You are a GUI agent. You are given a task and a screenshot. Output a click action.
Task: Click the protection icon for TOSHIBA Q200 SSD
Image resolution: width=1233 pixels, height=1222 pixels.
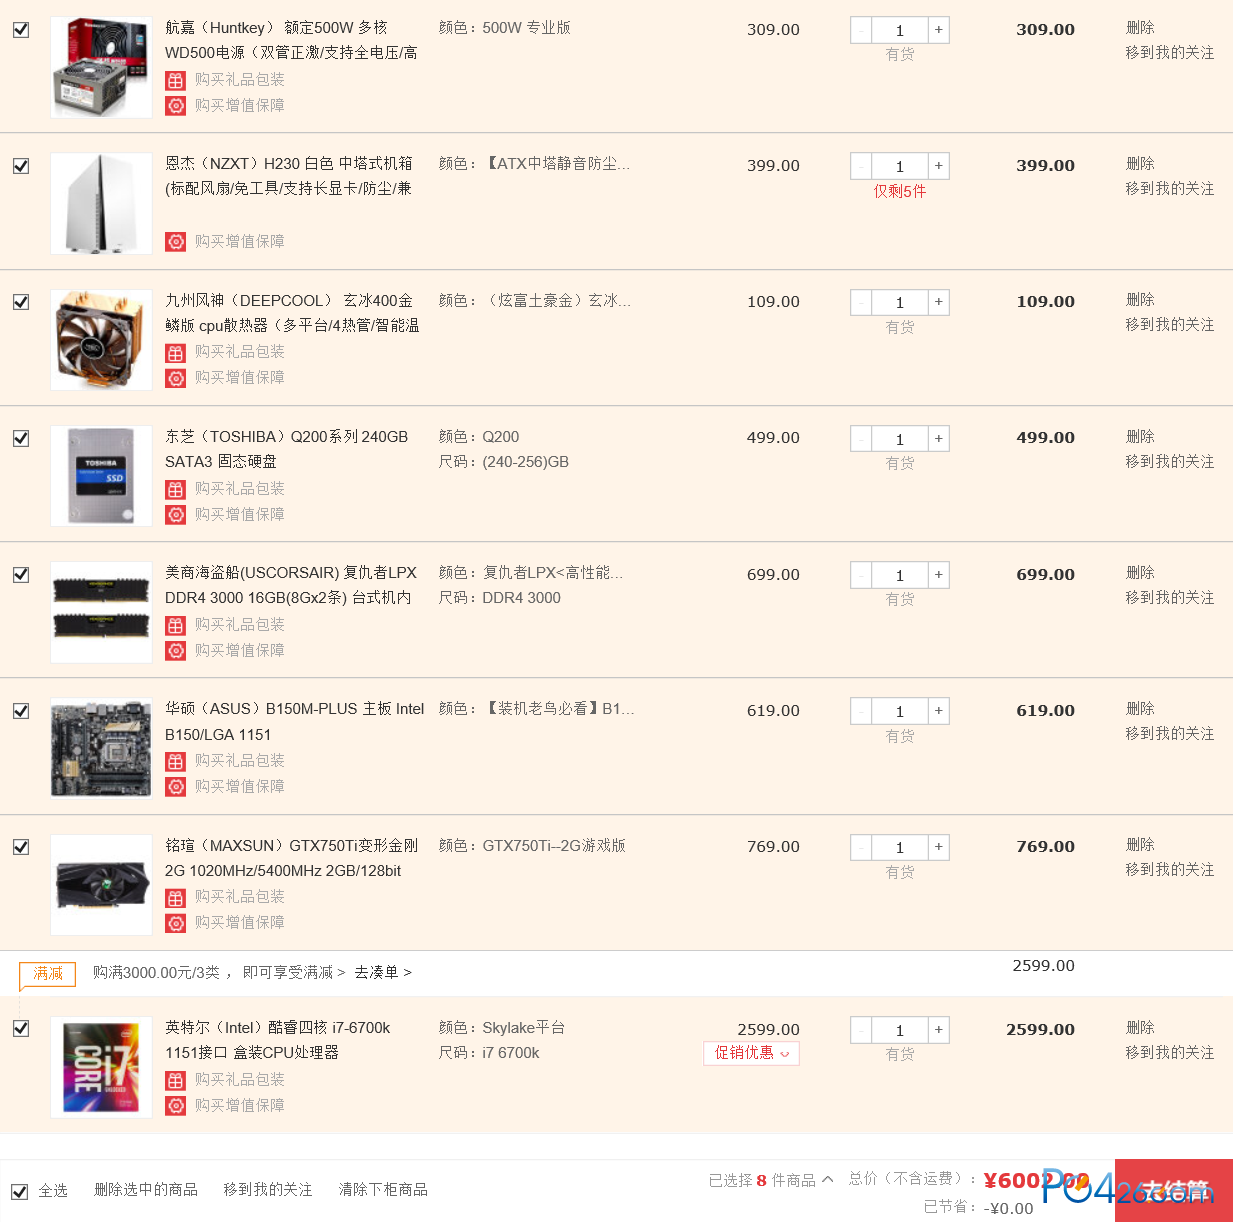coord(176,514)
